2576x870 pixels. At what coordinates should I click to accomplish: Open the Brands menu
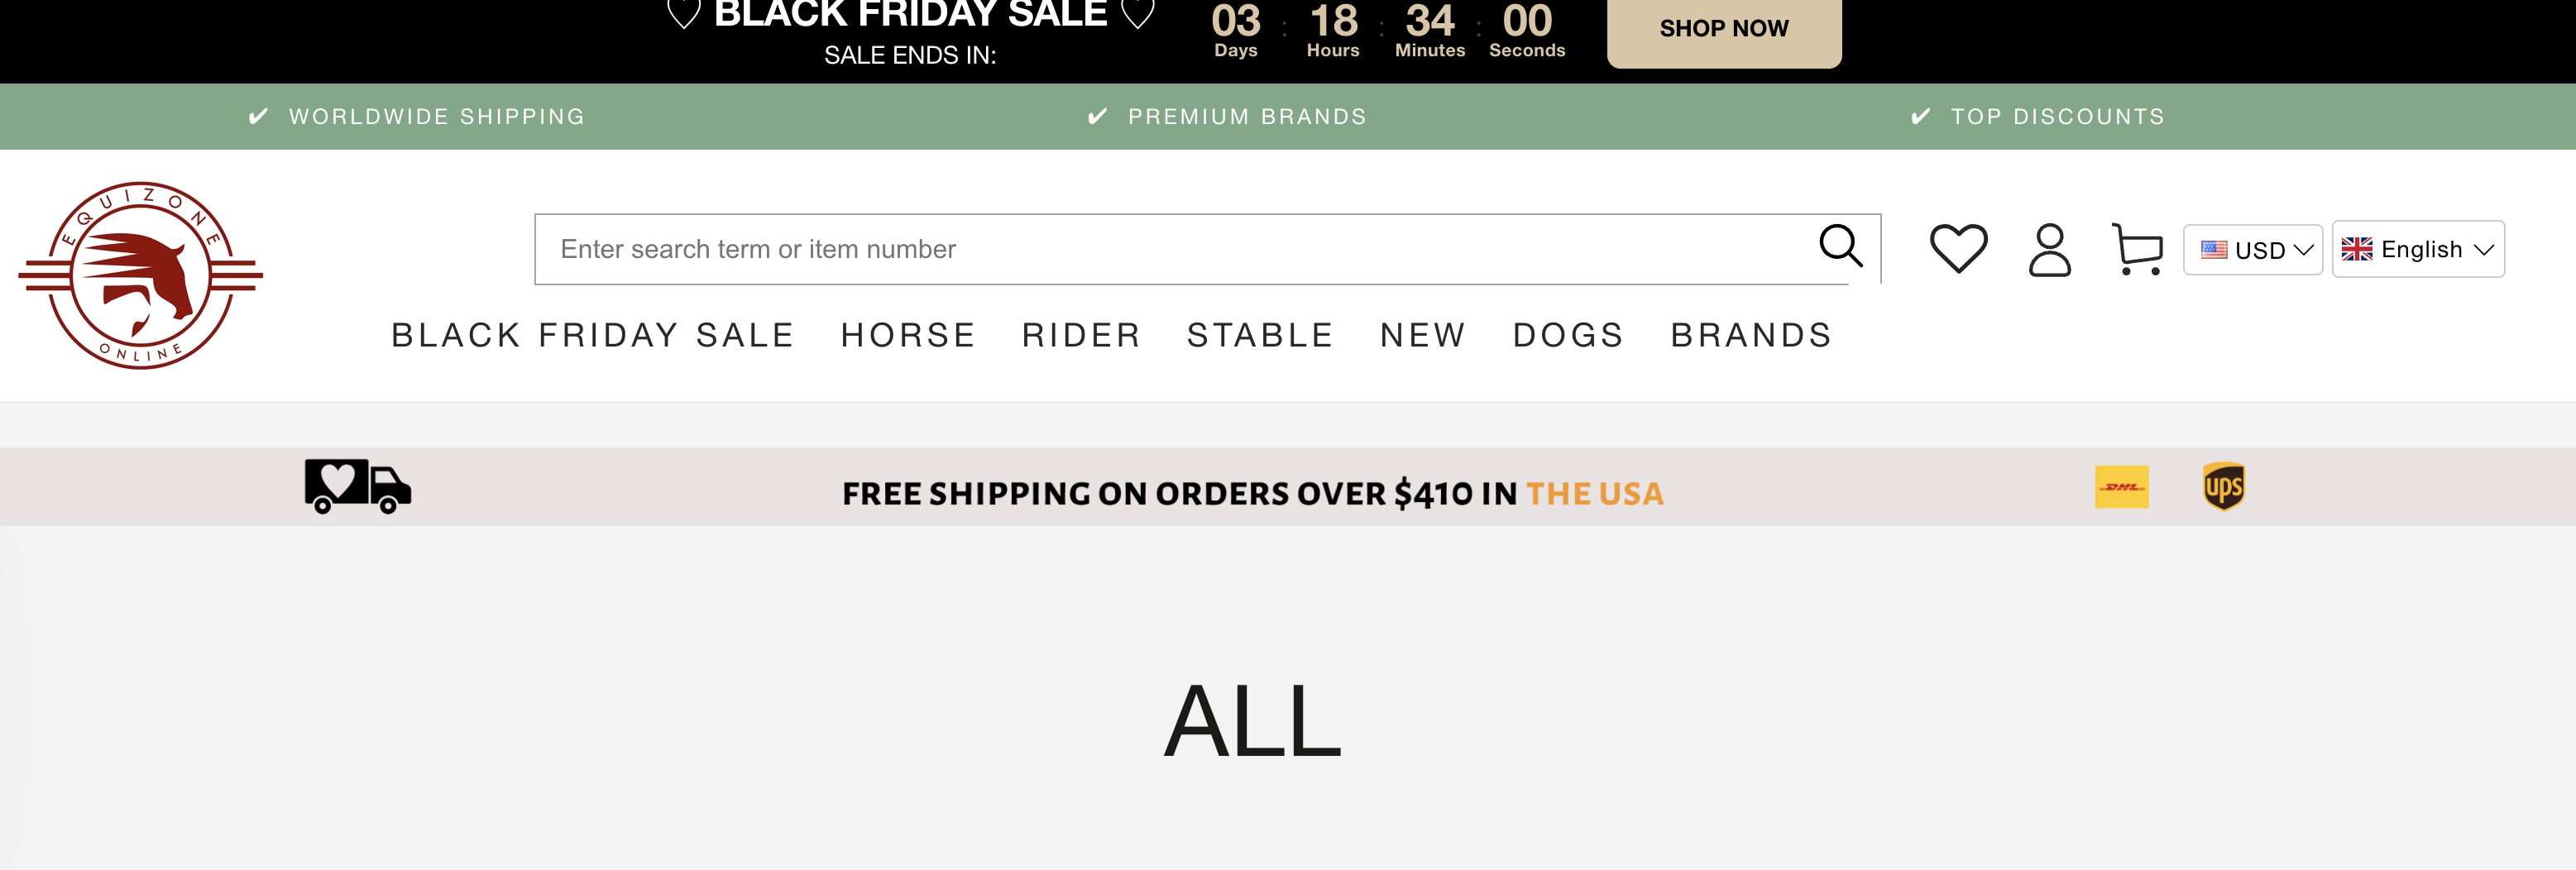coord(1751,335)
